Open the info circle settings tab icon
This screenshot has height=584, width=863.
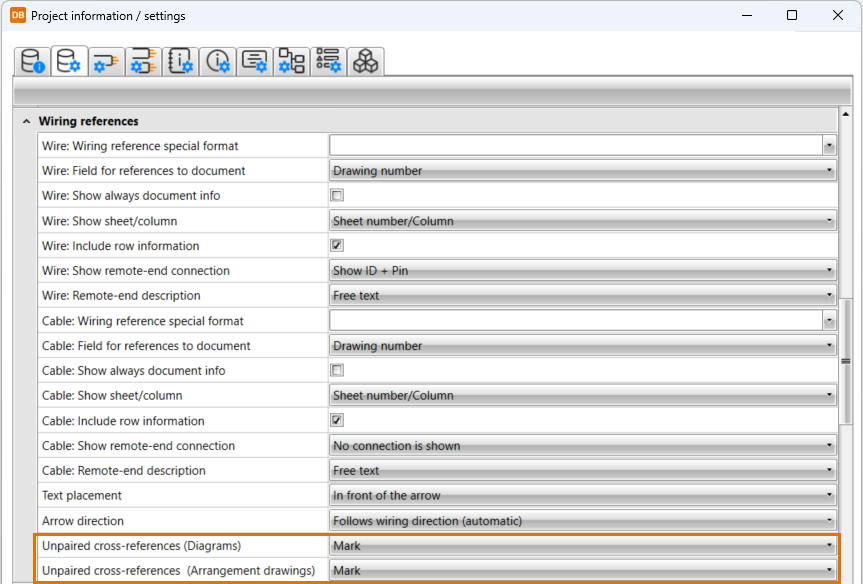(x=218, y=62)
